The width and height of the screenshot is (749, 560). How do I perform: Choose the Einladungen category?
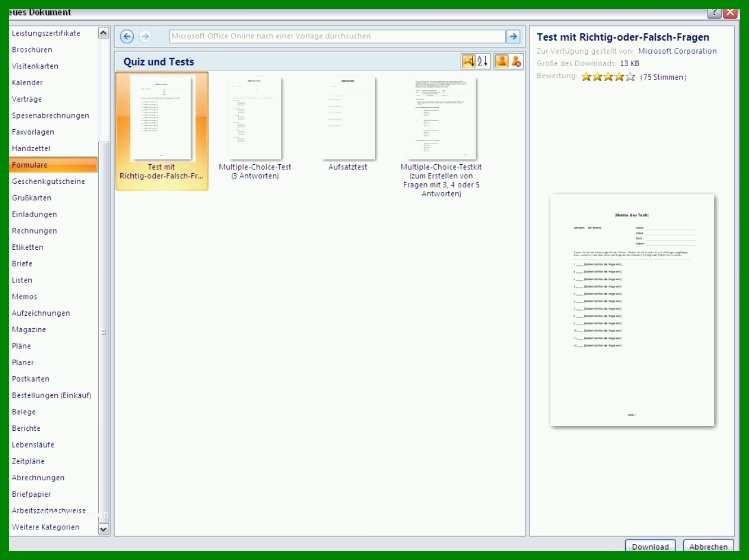(34, 215)
